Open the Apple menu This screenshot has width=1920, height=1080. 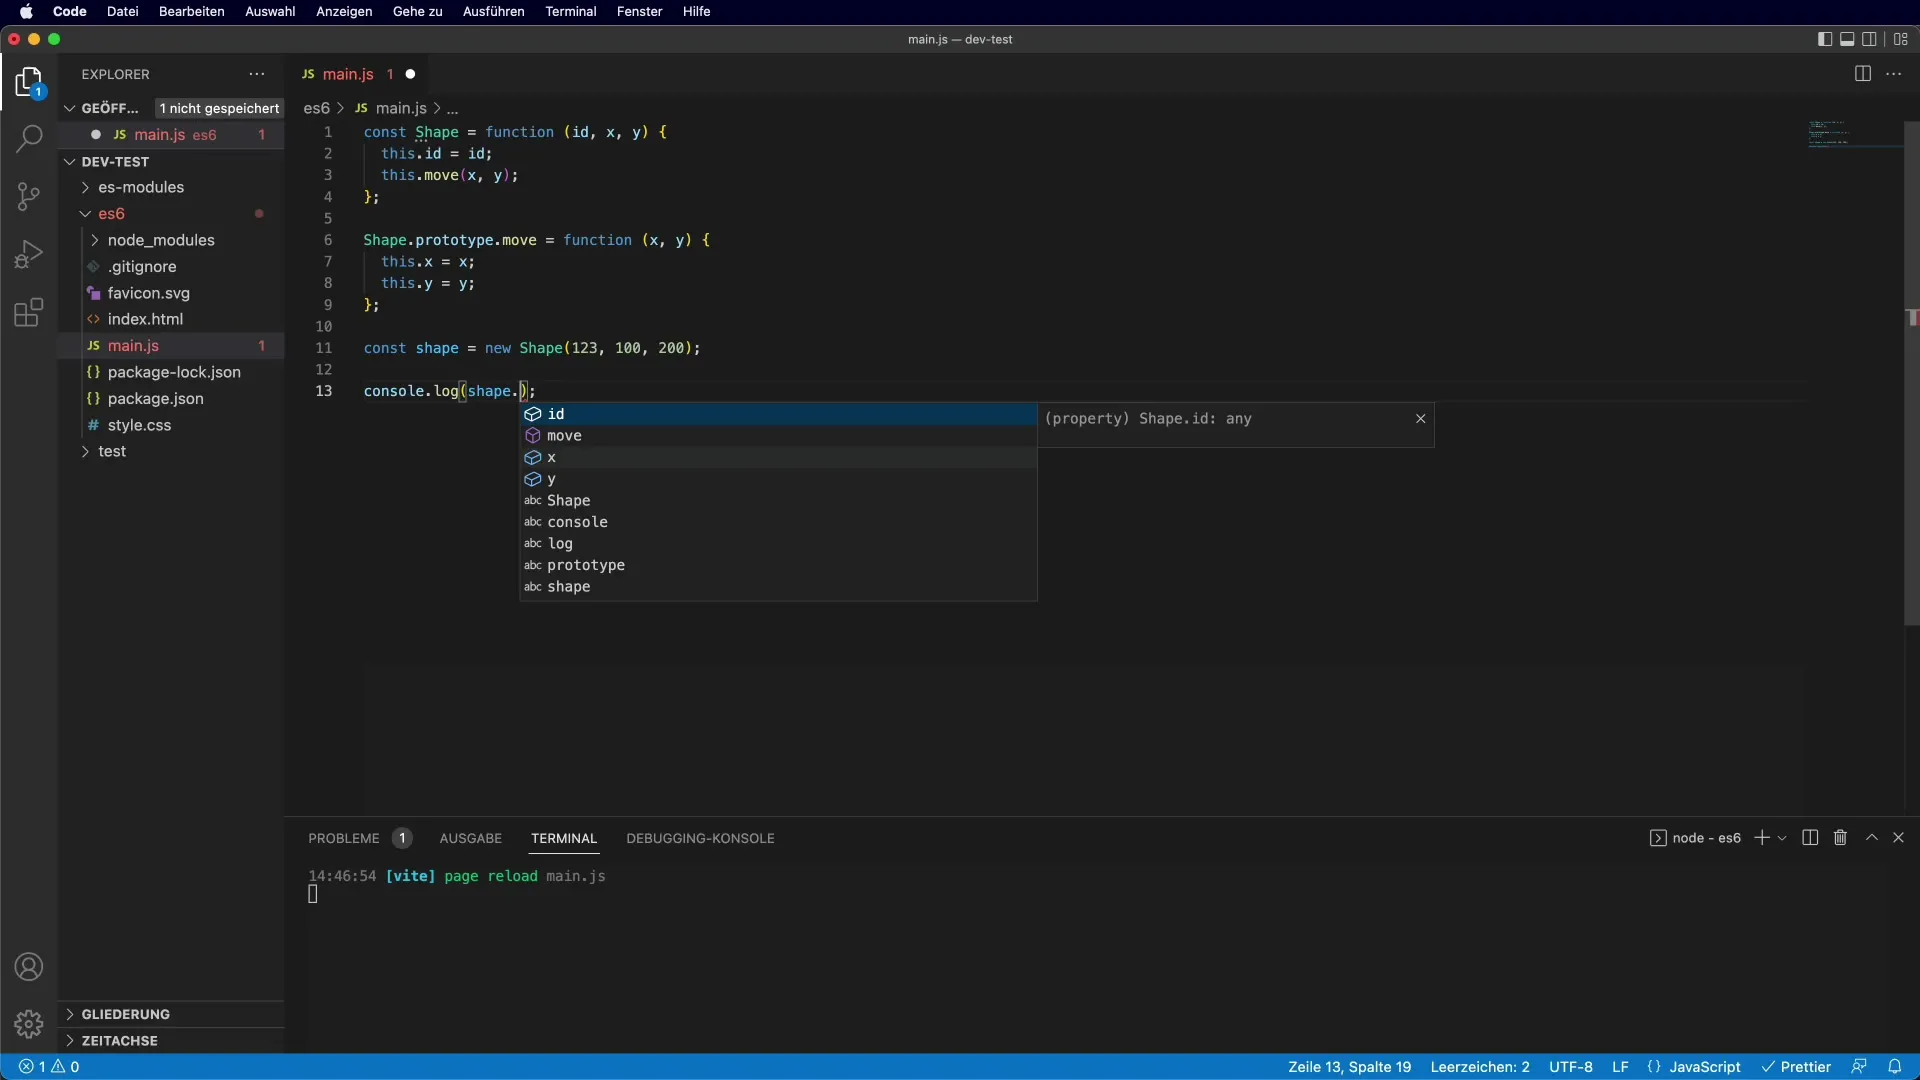[26, 11]
